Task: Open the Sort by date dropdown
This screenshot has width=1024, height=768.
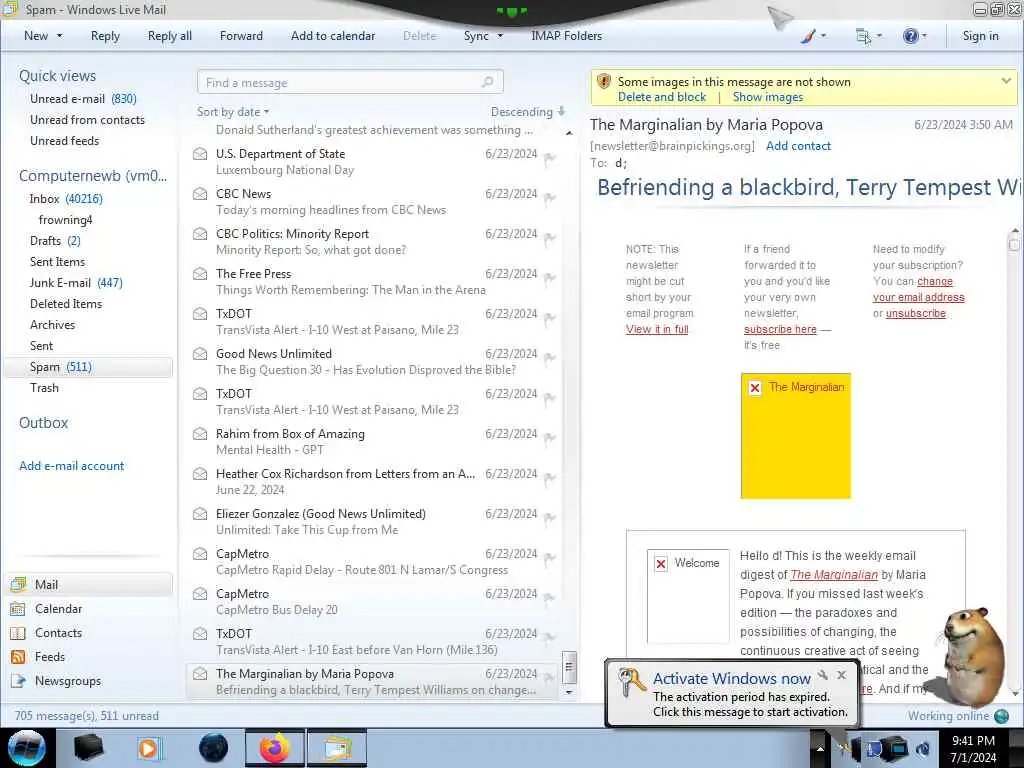Action: 233,112
